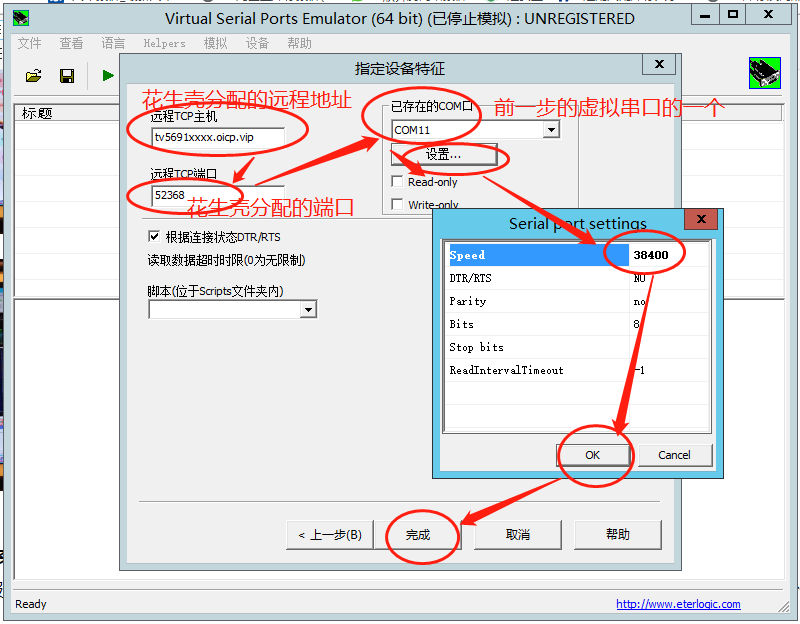This screenshot has width=800, height=624.
Task: Click the 取消 button in the wizard
Action: coord(518,535)
